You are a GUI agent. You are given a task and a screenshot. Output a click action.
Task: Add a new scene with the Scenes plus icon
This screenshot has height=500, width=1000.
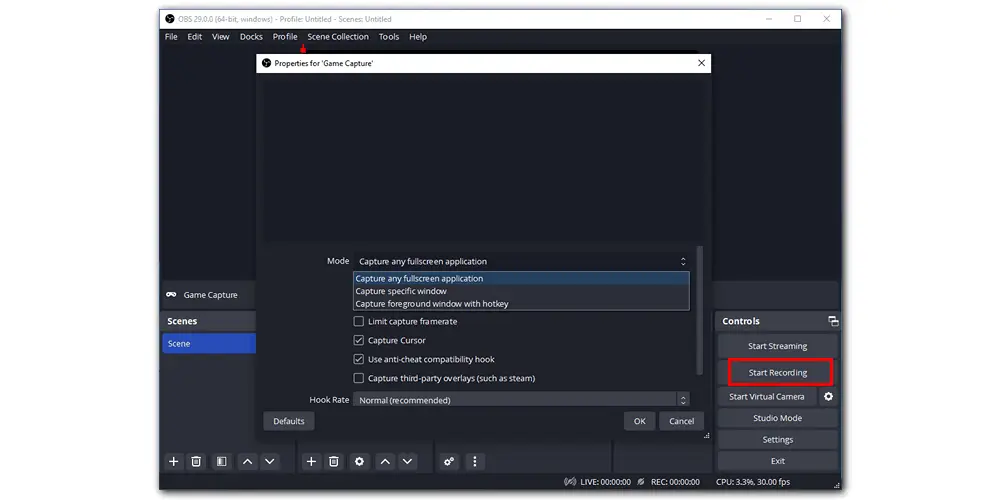tap(173, 461)
